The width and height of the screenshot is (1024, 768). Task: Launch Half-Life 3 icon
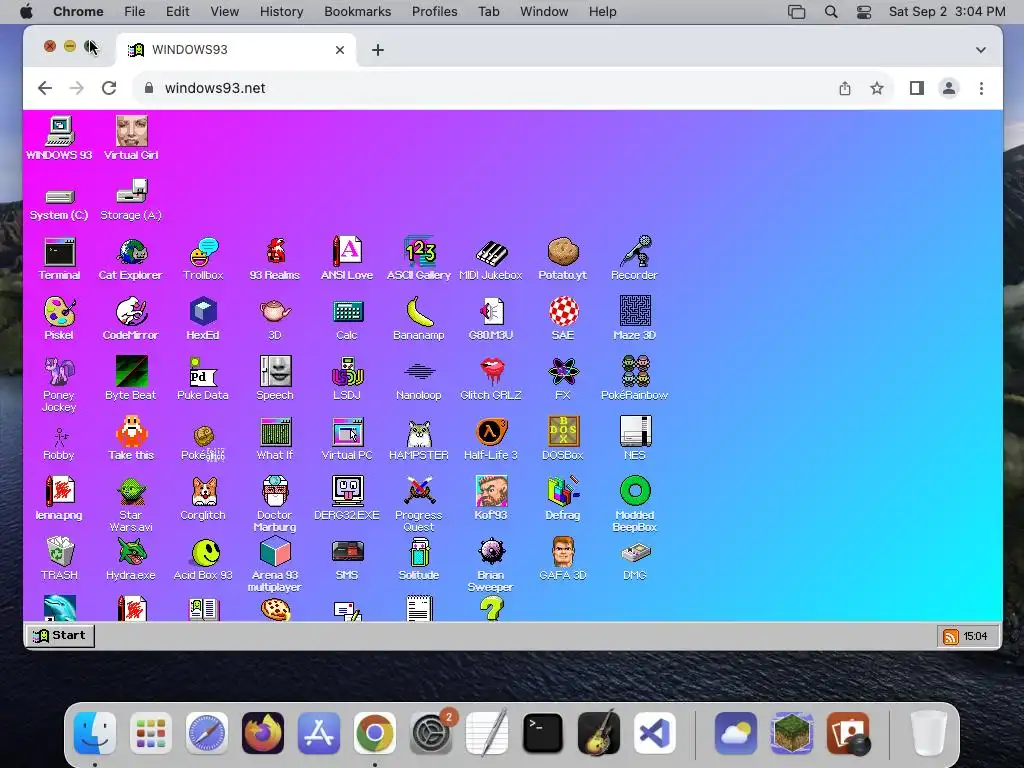click(491, 439)
